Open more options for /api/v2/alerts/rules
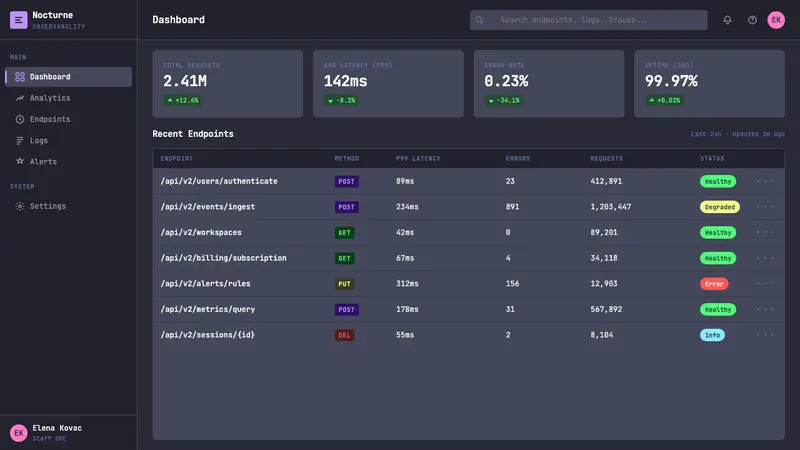 click(x=765, y=283)
